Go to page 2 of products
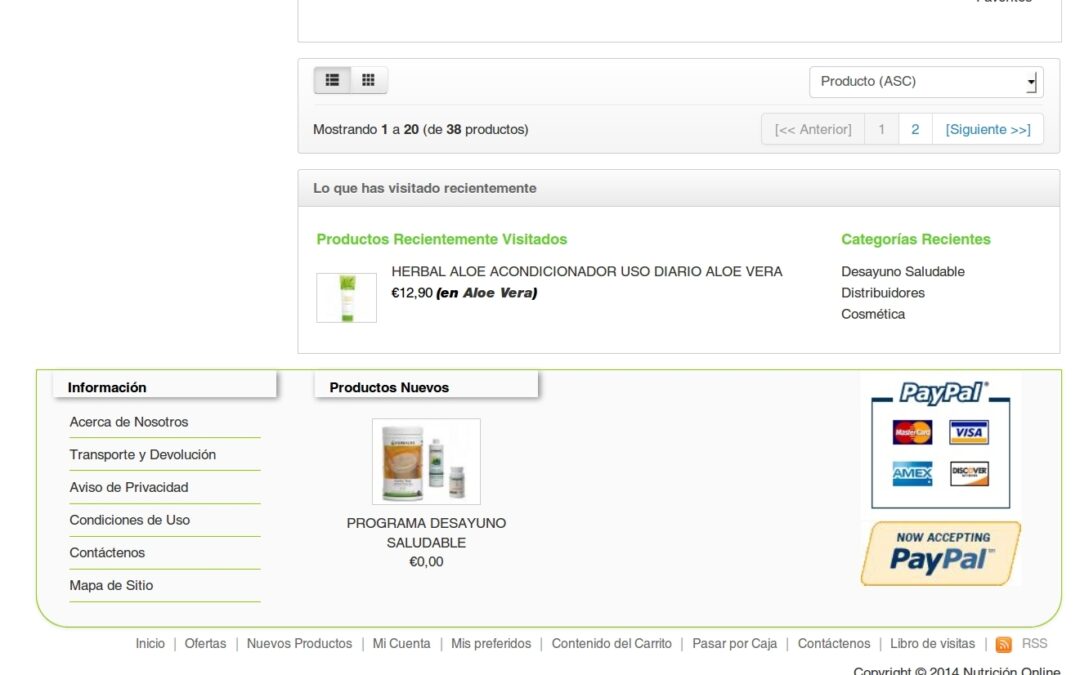The width and height of the screenshot is (1080, 675). pos(915,129)
